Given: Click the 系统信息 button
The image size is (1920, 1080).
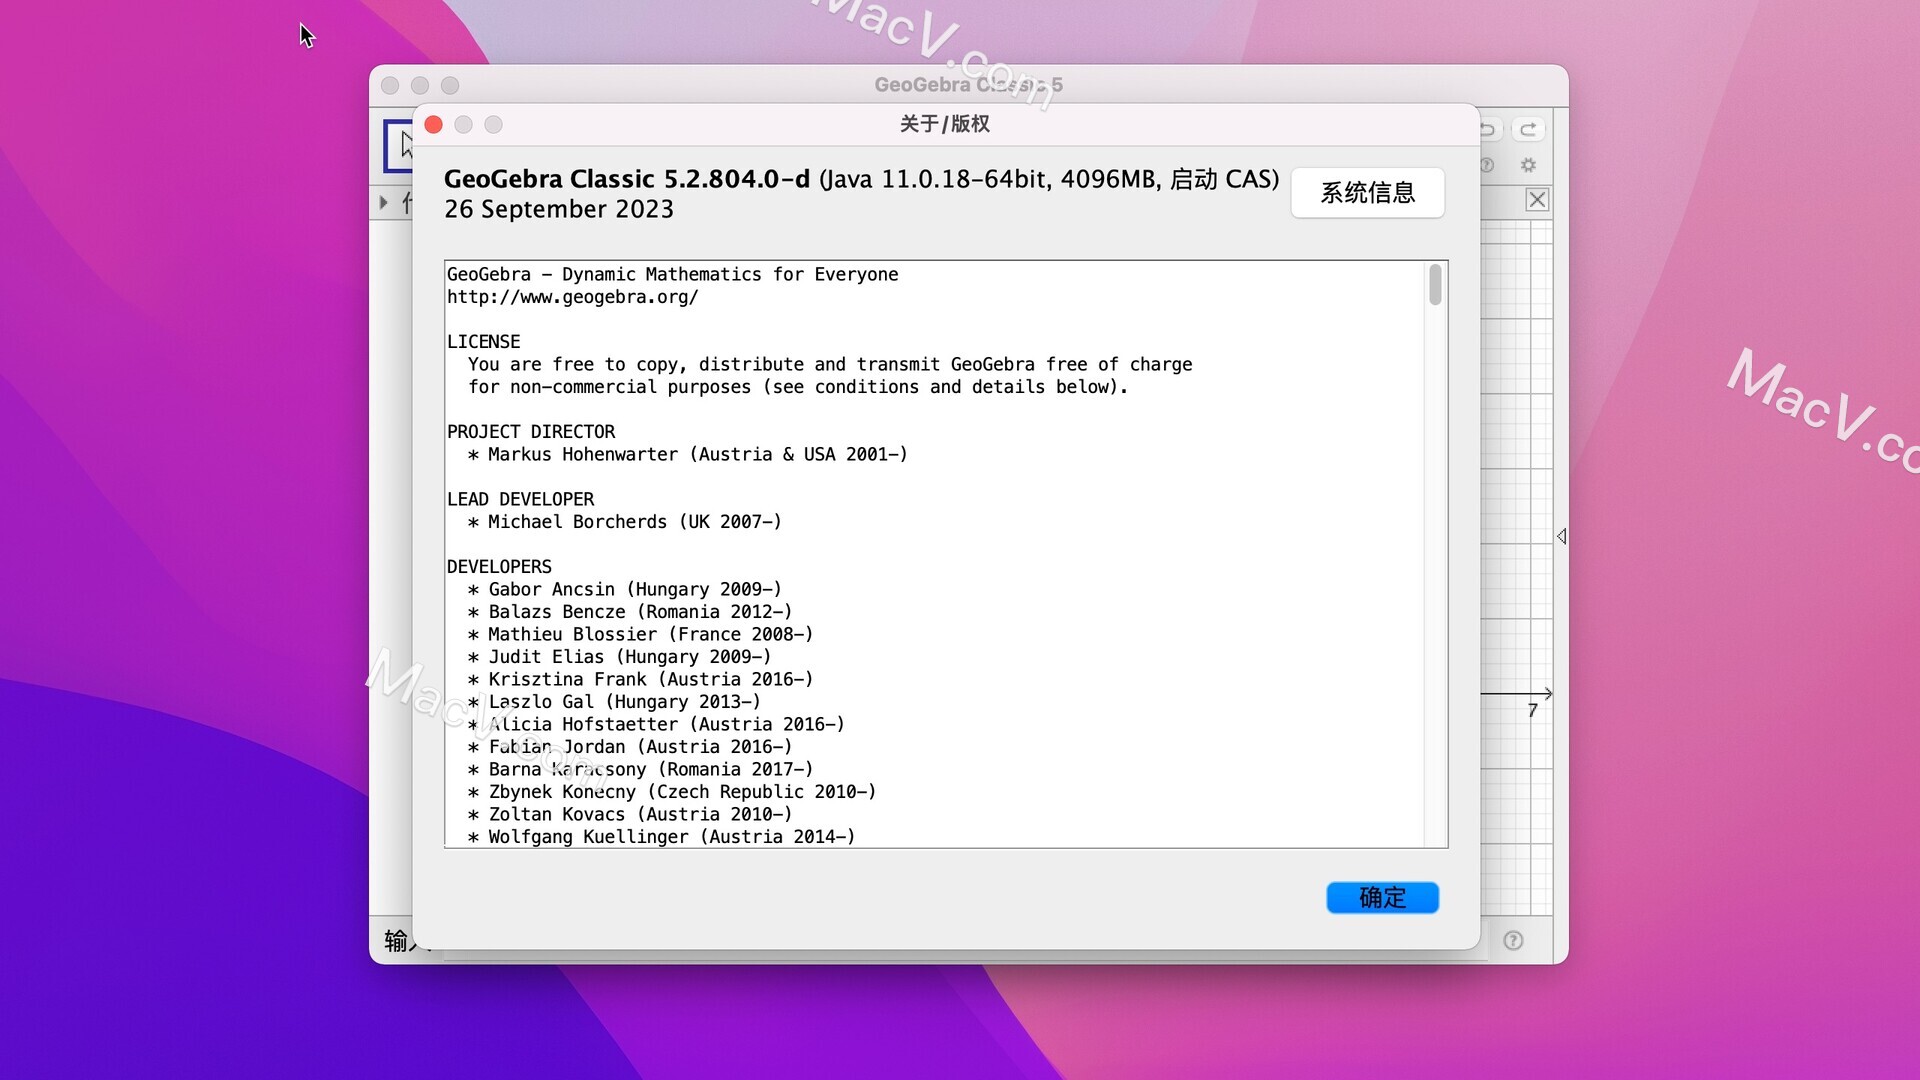Looking at the screenshot, I should coord(1367,193).
